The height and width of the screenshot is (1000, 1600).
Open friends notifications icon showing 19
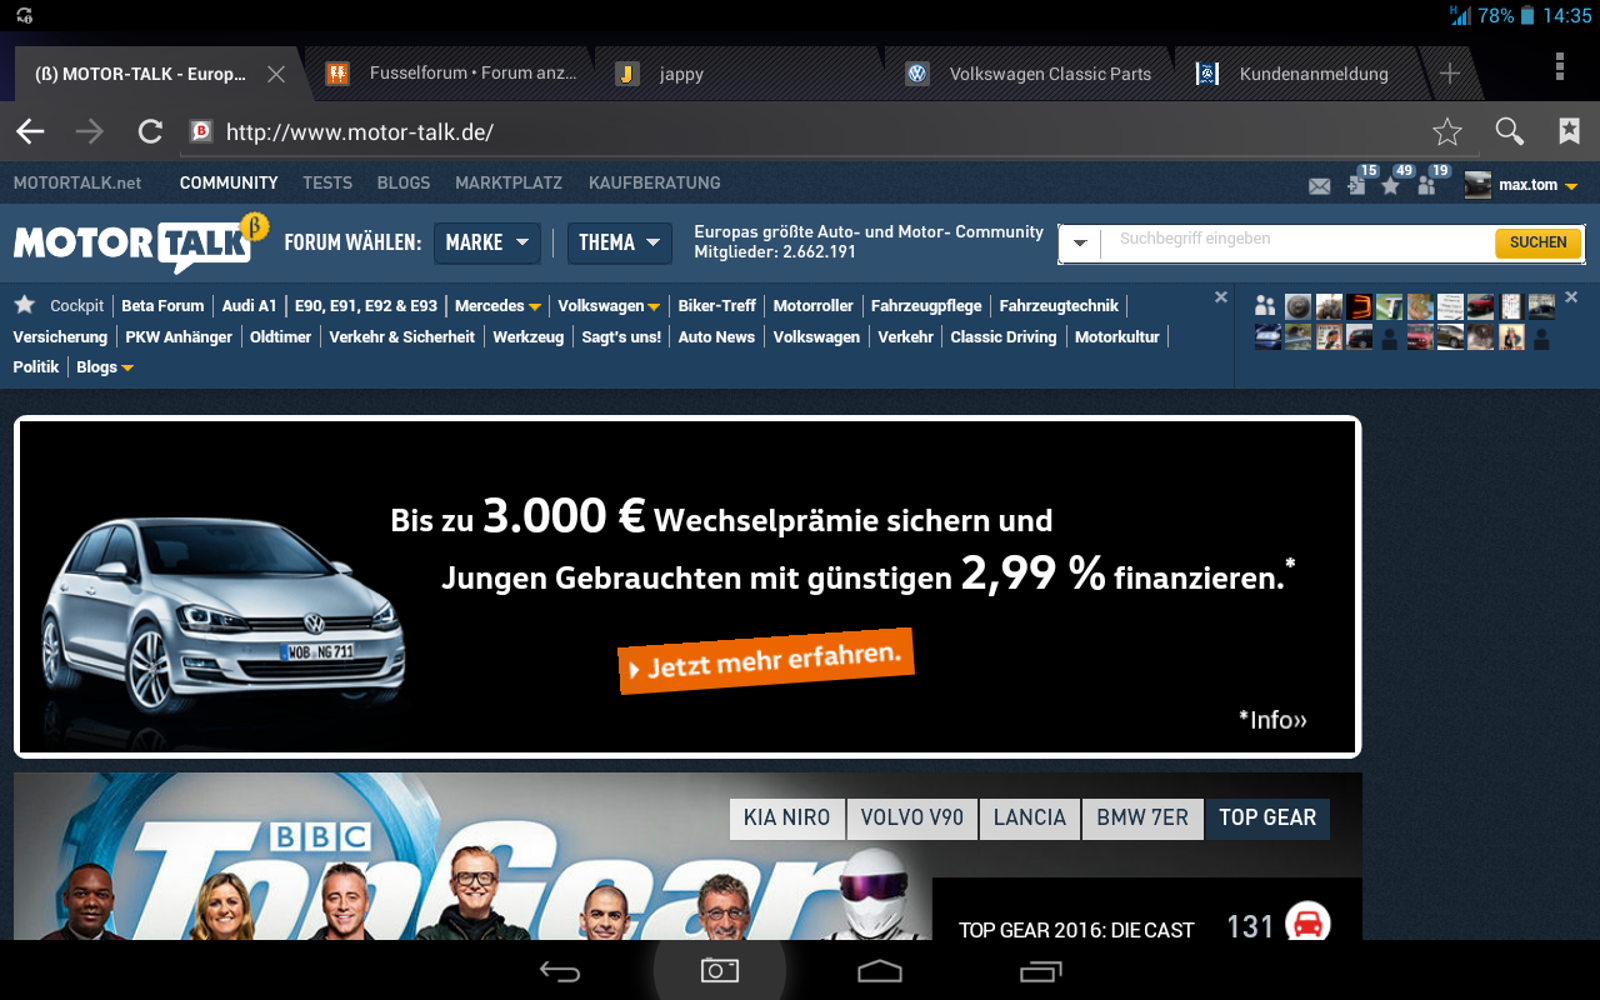(x=1427, y=185)
